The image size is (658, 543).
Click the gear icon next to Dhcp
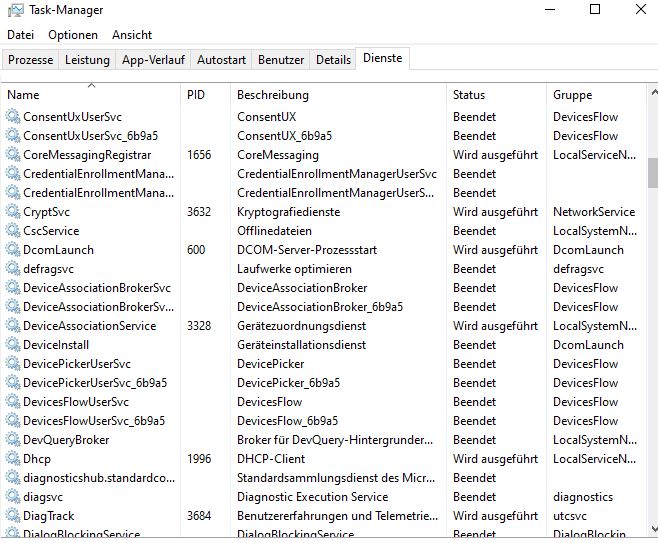click(13, 459)
